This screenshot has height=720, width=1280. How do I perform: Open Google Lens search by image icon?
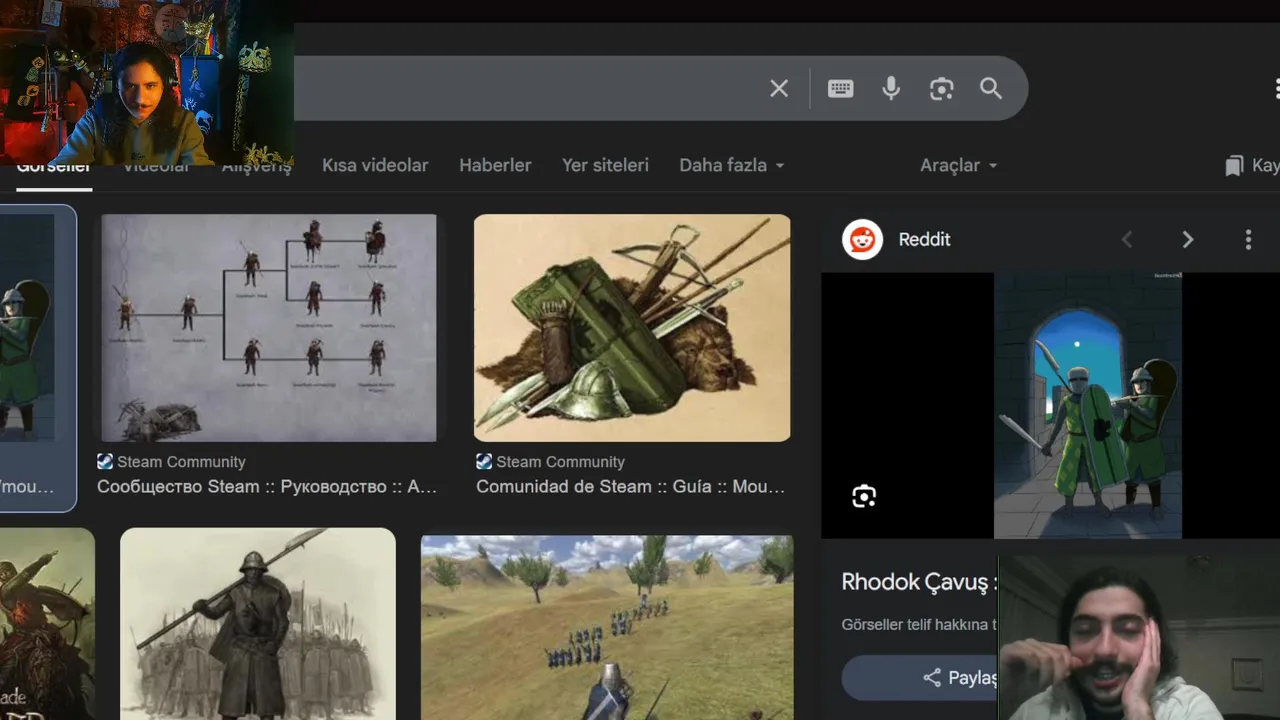pos(941,89)
